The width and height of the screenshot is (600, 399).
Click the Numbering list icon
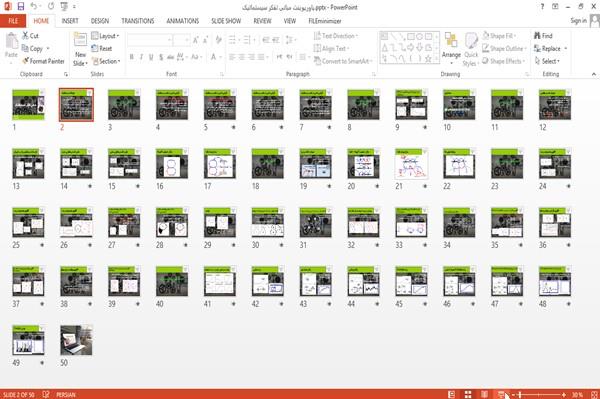[247, 40]
